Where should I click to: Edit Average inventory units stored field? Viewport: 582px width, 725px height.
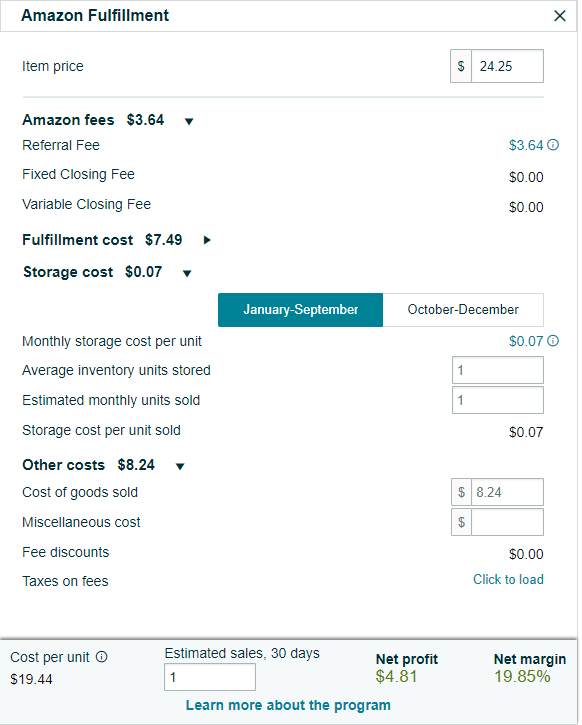tap(498, 370)
